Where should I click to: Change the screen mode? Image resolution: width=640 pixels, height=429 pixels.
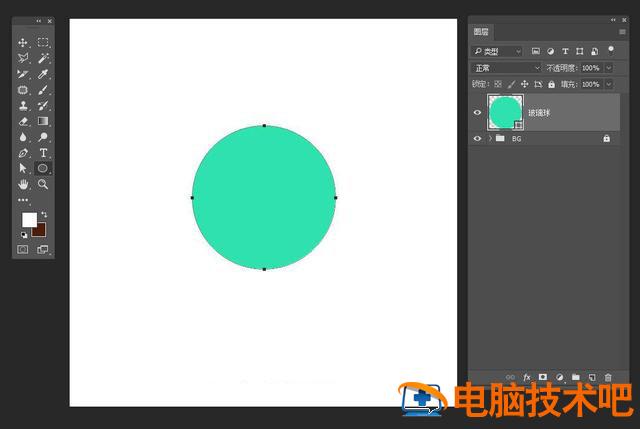(42, 249)
